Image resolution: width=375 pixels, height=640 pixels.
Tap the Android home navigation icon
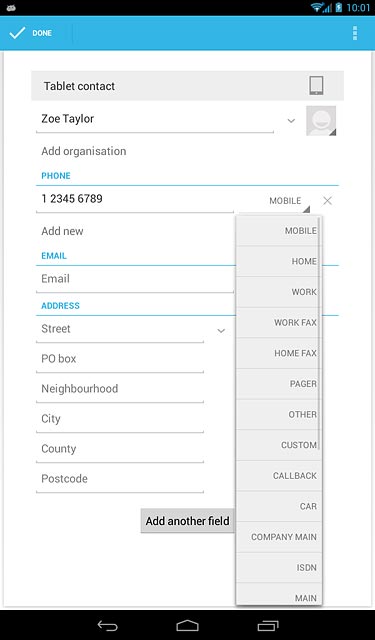[x=187, y=625]
